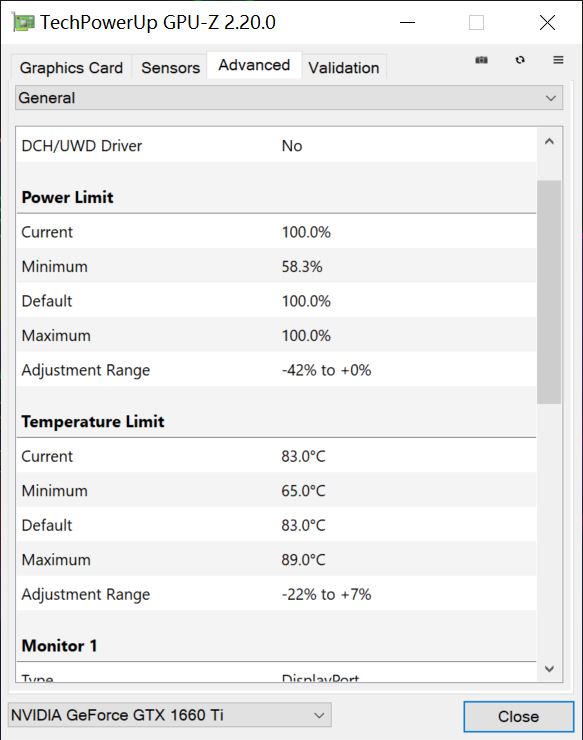Image resolution: width=583 pixels, height=740 pixels.
Task: Open the hamburger menu icon
Action: pos(558,60)
